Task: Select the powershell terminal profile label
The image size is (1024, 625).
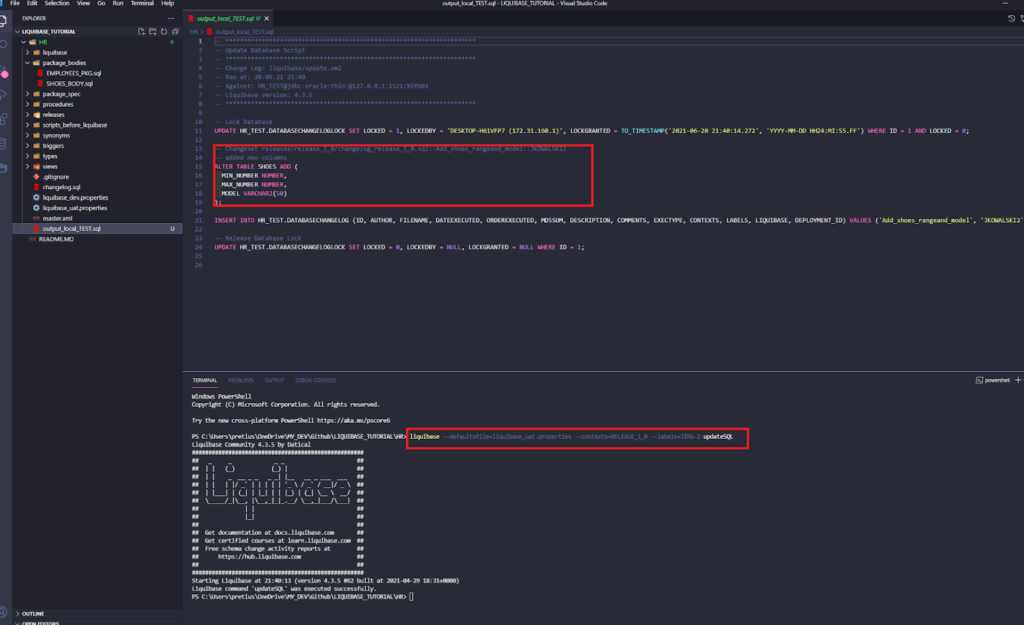Action: (x=993, y=380)
